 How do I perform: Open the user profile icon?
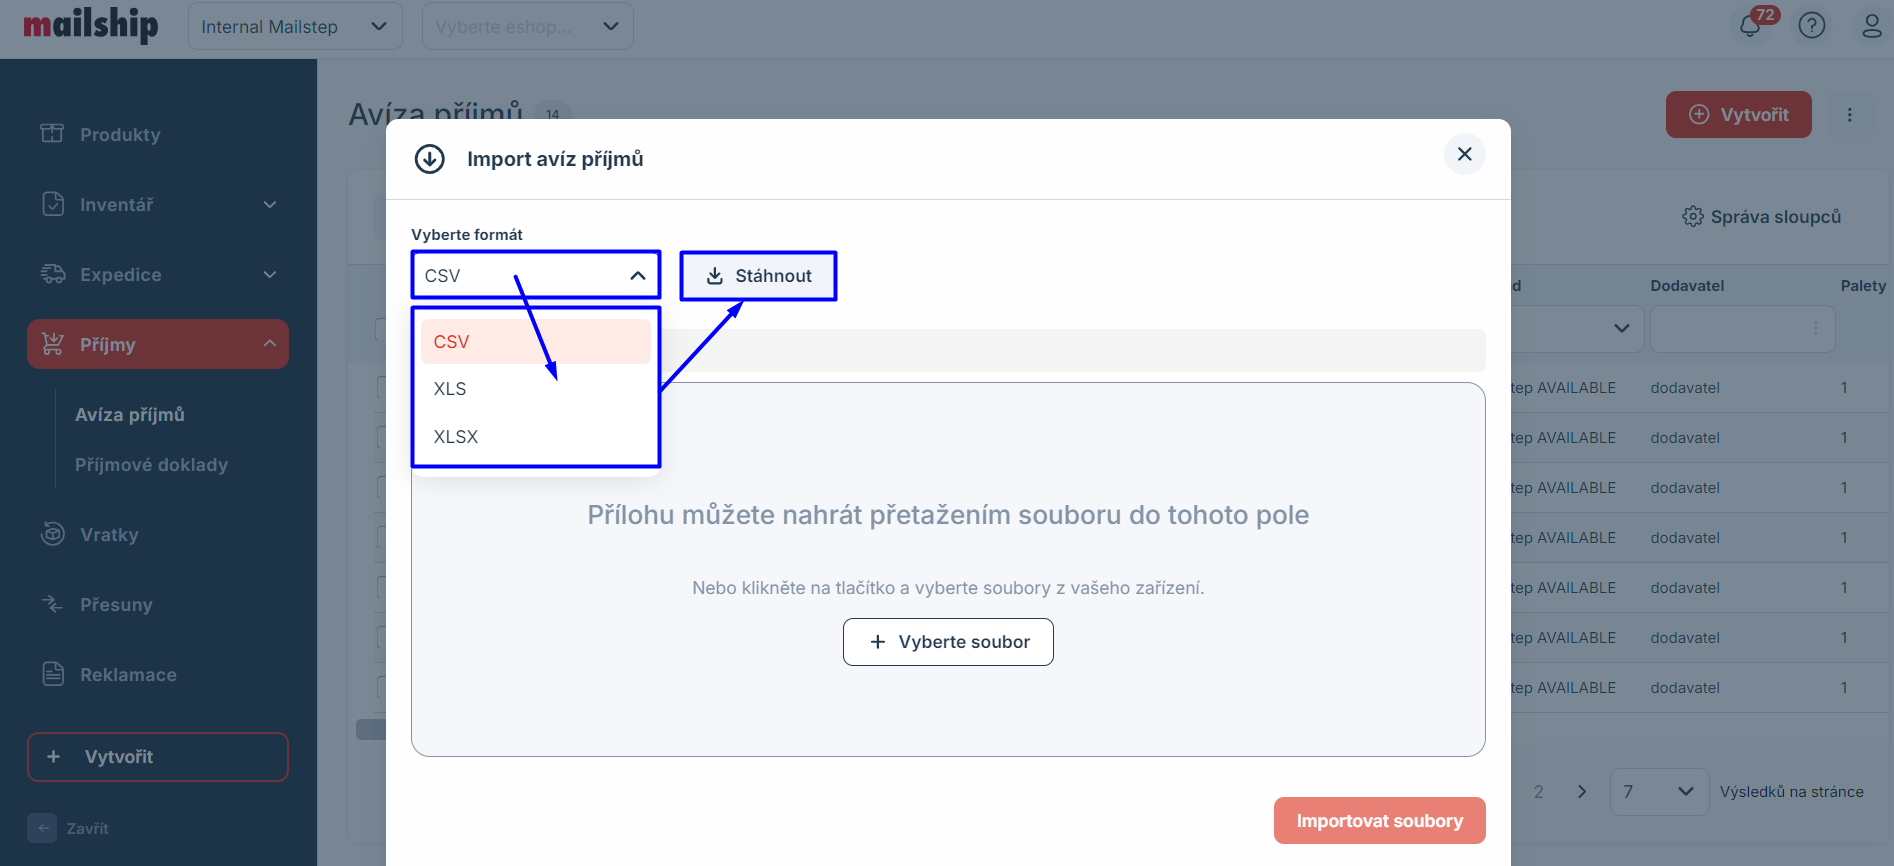pos(1871,25)
